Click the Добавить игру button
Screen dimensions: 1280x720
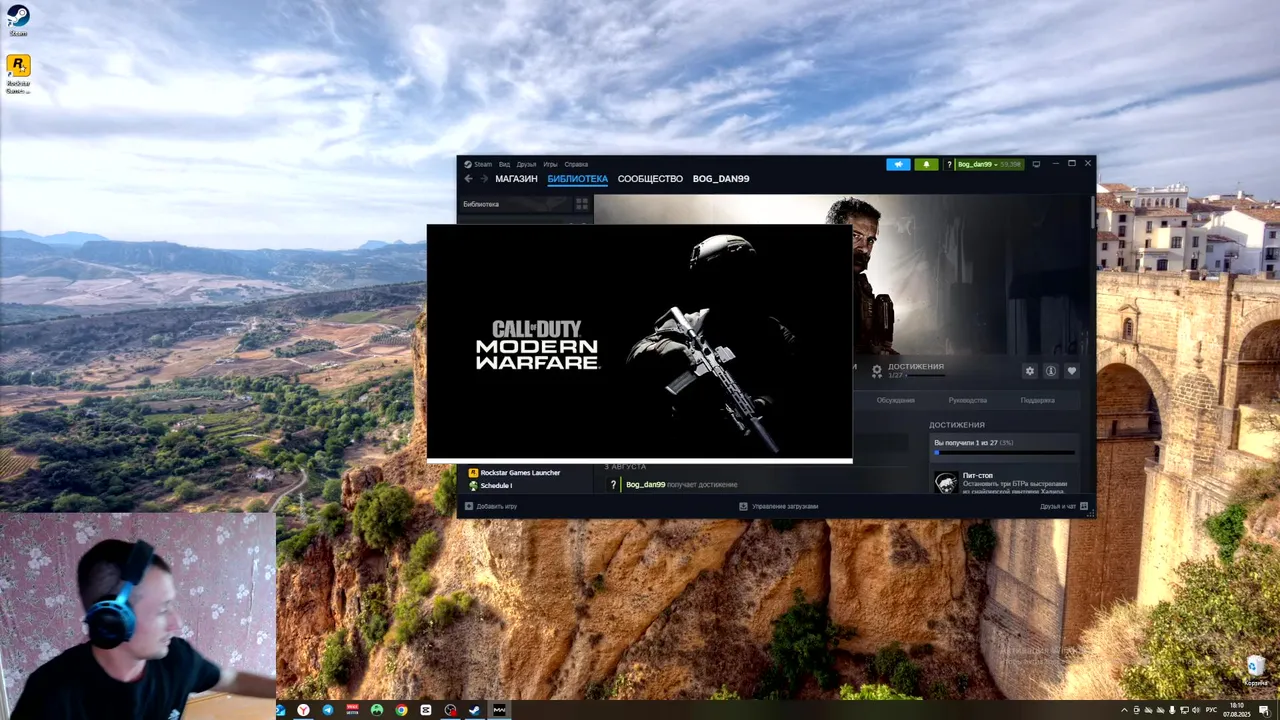[x=491, y=506]
